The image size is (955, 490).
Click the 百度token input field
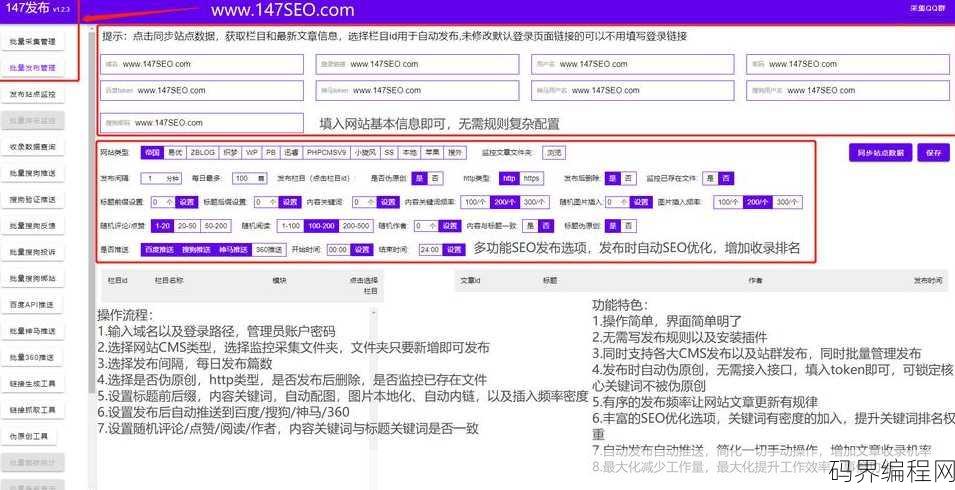202,91
